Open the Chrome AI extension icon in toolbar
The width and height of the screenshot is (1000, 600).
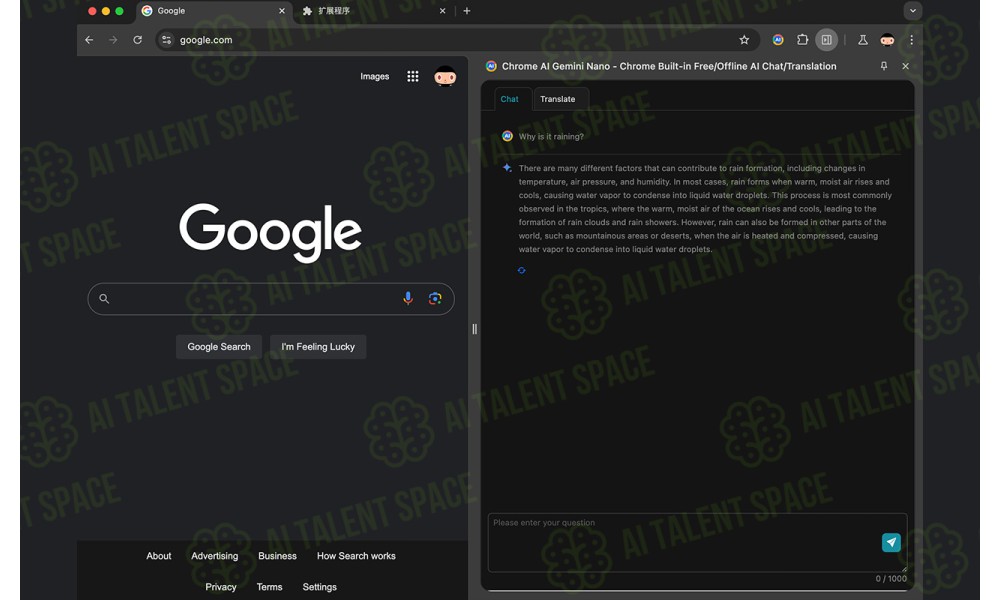pyautogui.click(x=777, y=40)
